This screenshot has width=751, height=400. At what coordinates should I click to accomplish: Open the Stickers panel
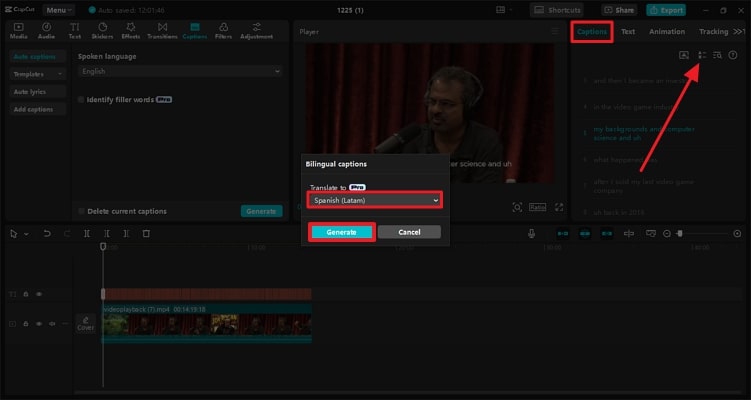click(102, 31)
